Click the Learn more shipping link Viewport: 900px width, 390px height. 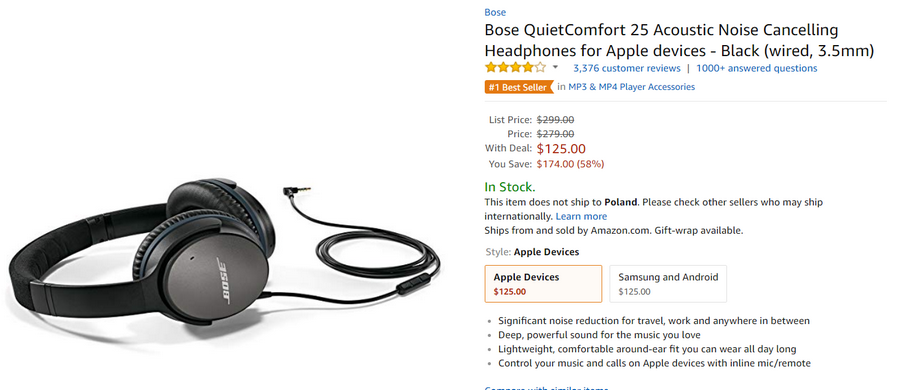point(581,217)
